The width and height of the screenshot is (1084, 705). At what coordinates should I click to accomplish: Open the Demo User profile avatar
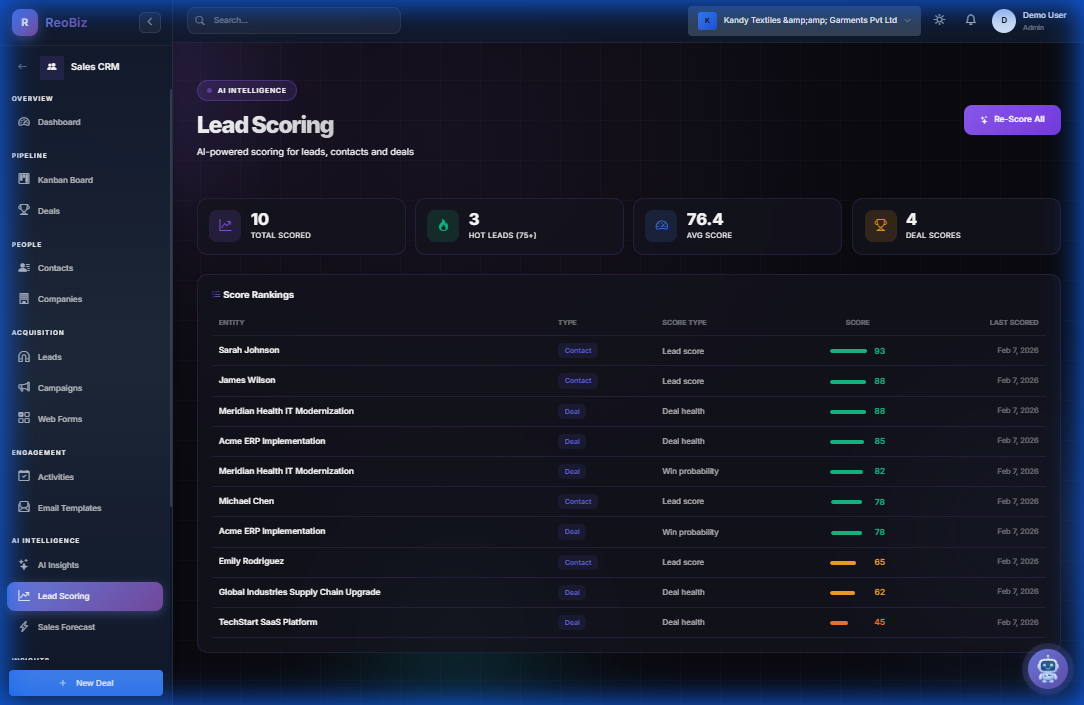pyautogui.click(x=1003, y=20)
